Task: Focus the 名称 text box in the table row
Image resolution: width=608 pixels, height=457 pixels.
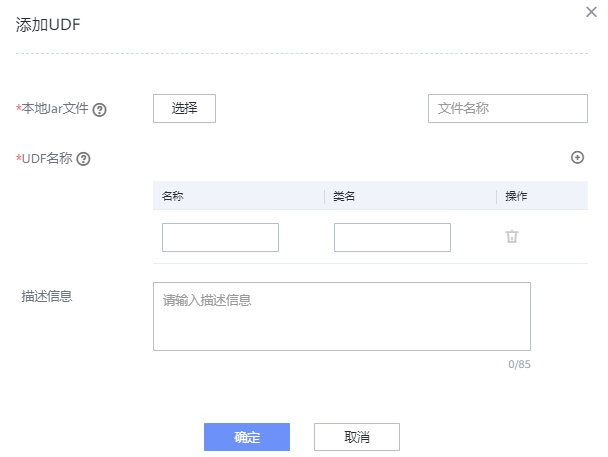Action: 220,237
